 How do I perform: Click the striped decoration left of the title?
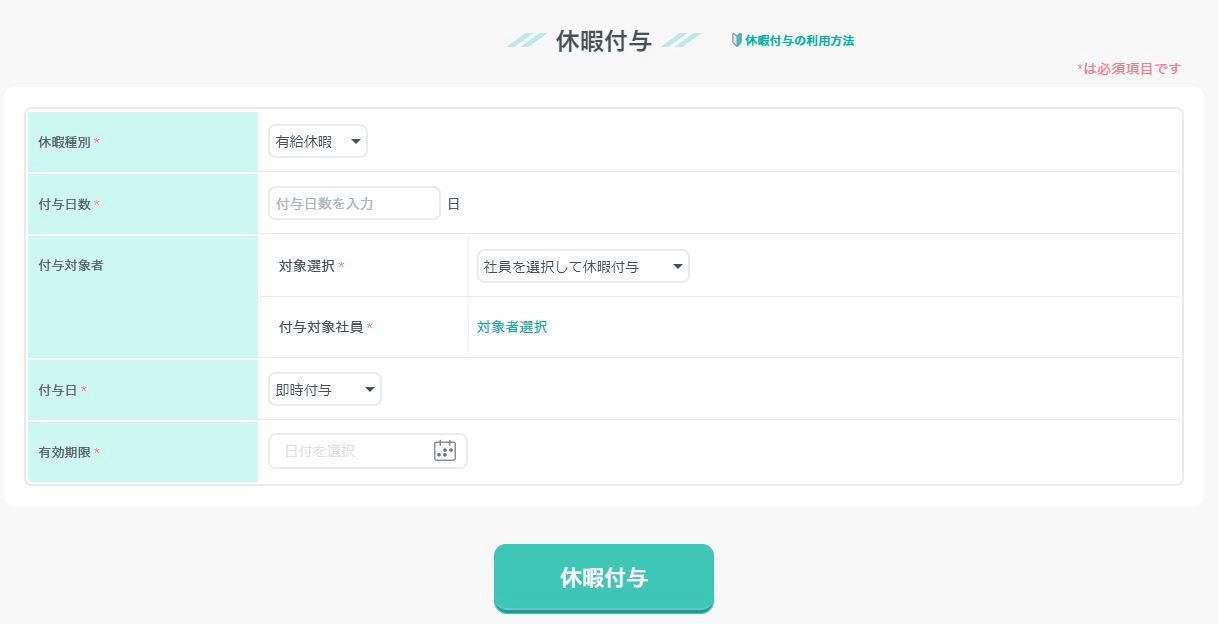point(526,41)
